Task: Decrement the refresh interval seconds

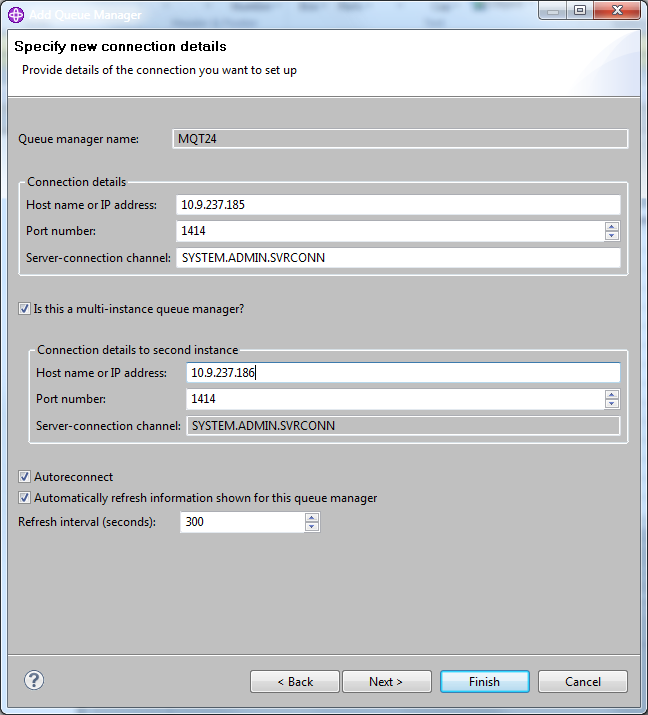Action: click(312, 527)
